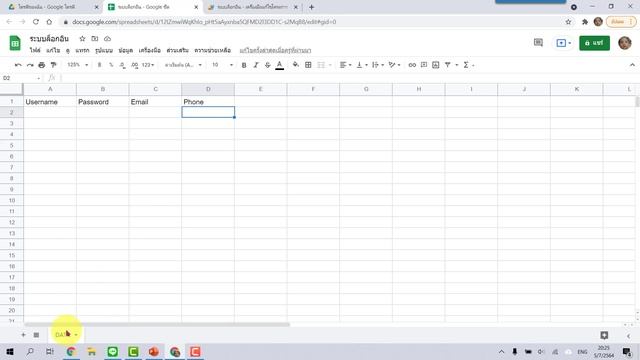The image size is (640, 360).
Task: Insert a chart from toolbar
Action: tap(436, 65)
